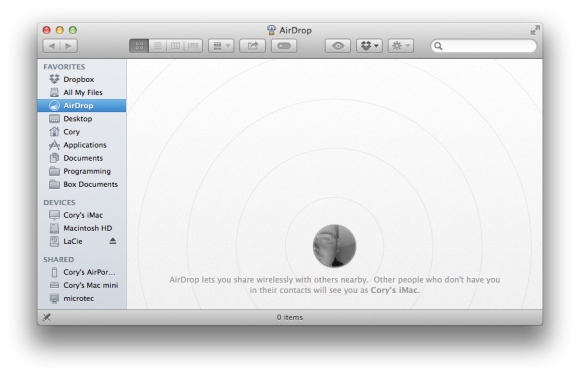
Task: Switch to column view mode
Action: click(x=175, y=46)
